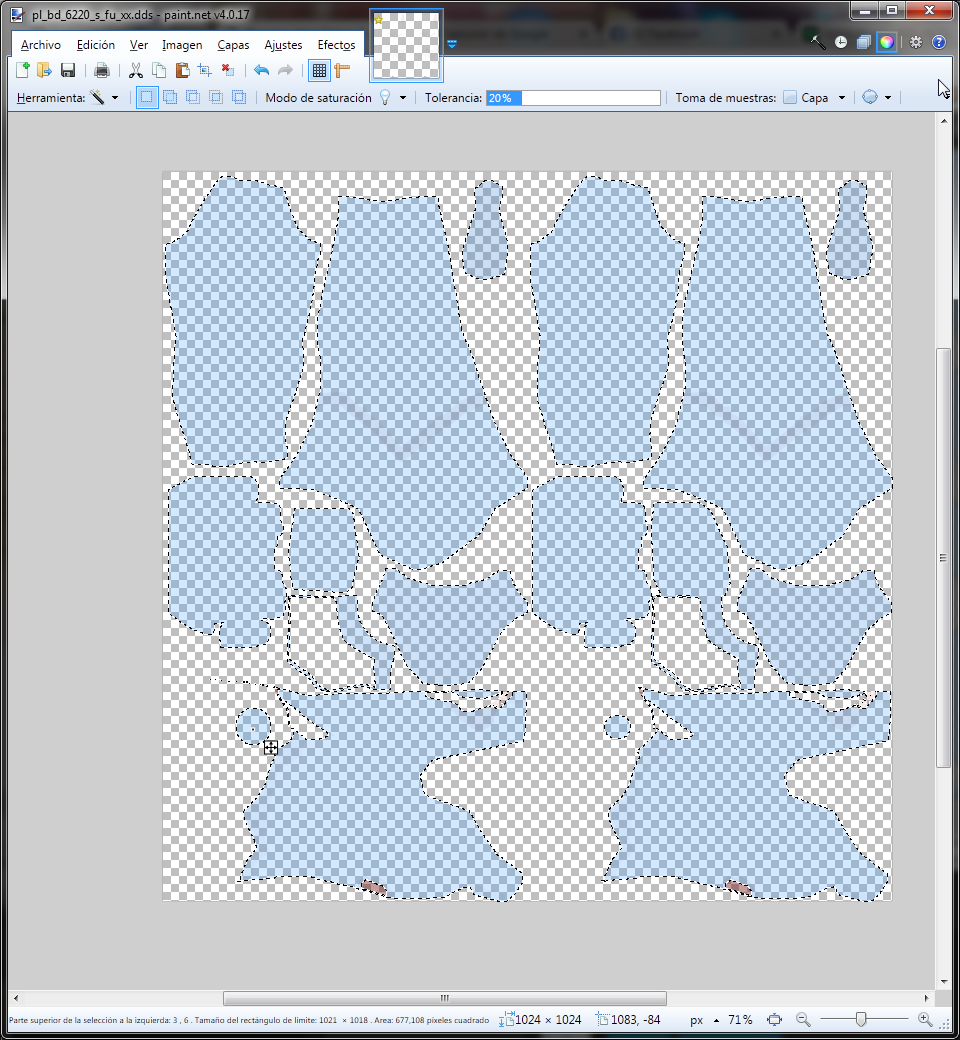
Task: Click the zoom in magnifier button
Action: click(x=925, y=1020)
